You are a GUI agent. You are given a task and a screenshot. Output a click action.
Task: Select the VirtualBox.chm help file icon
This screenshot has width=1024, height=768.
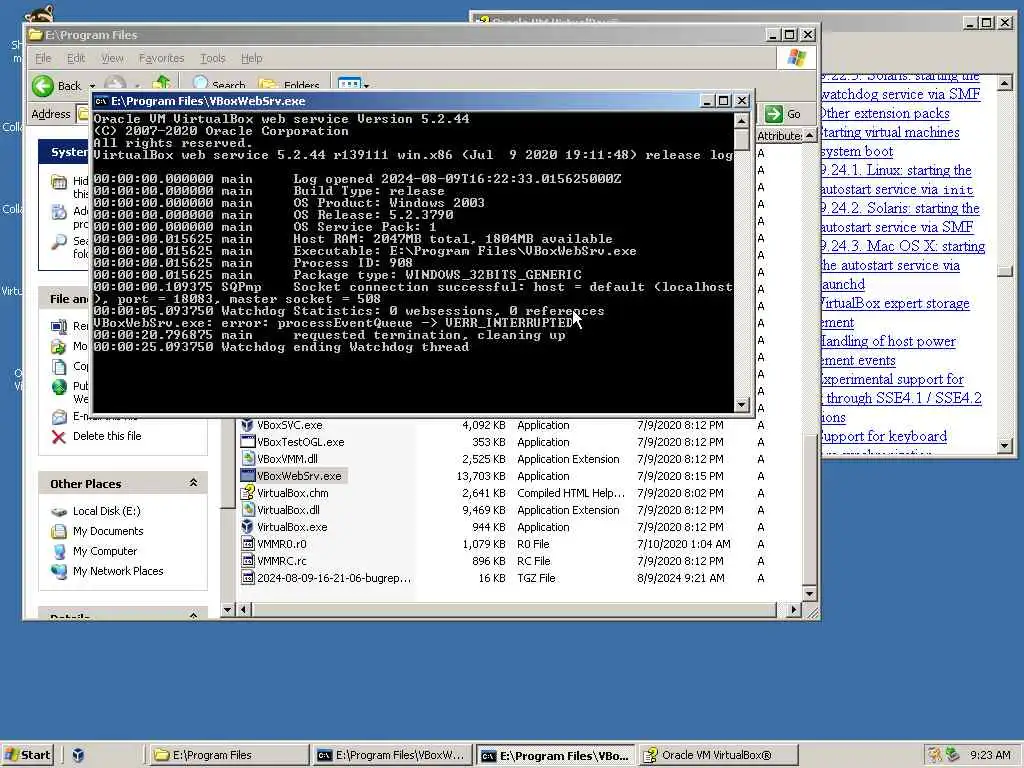pyautogui.click(x=247, y=493)
